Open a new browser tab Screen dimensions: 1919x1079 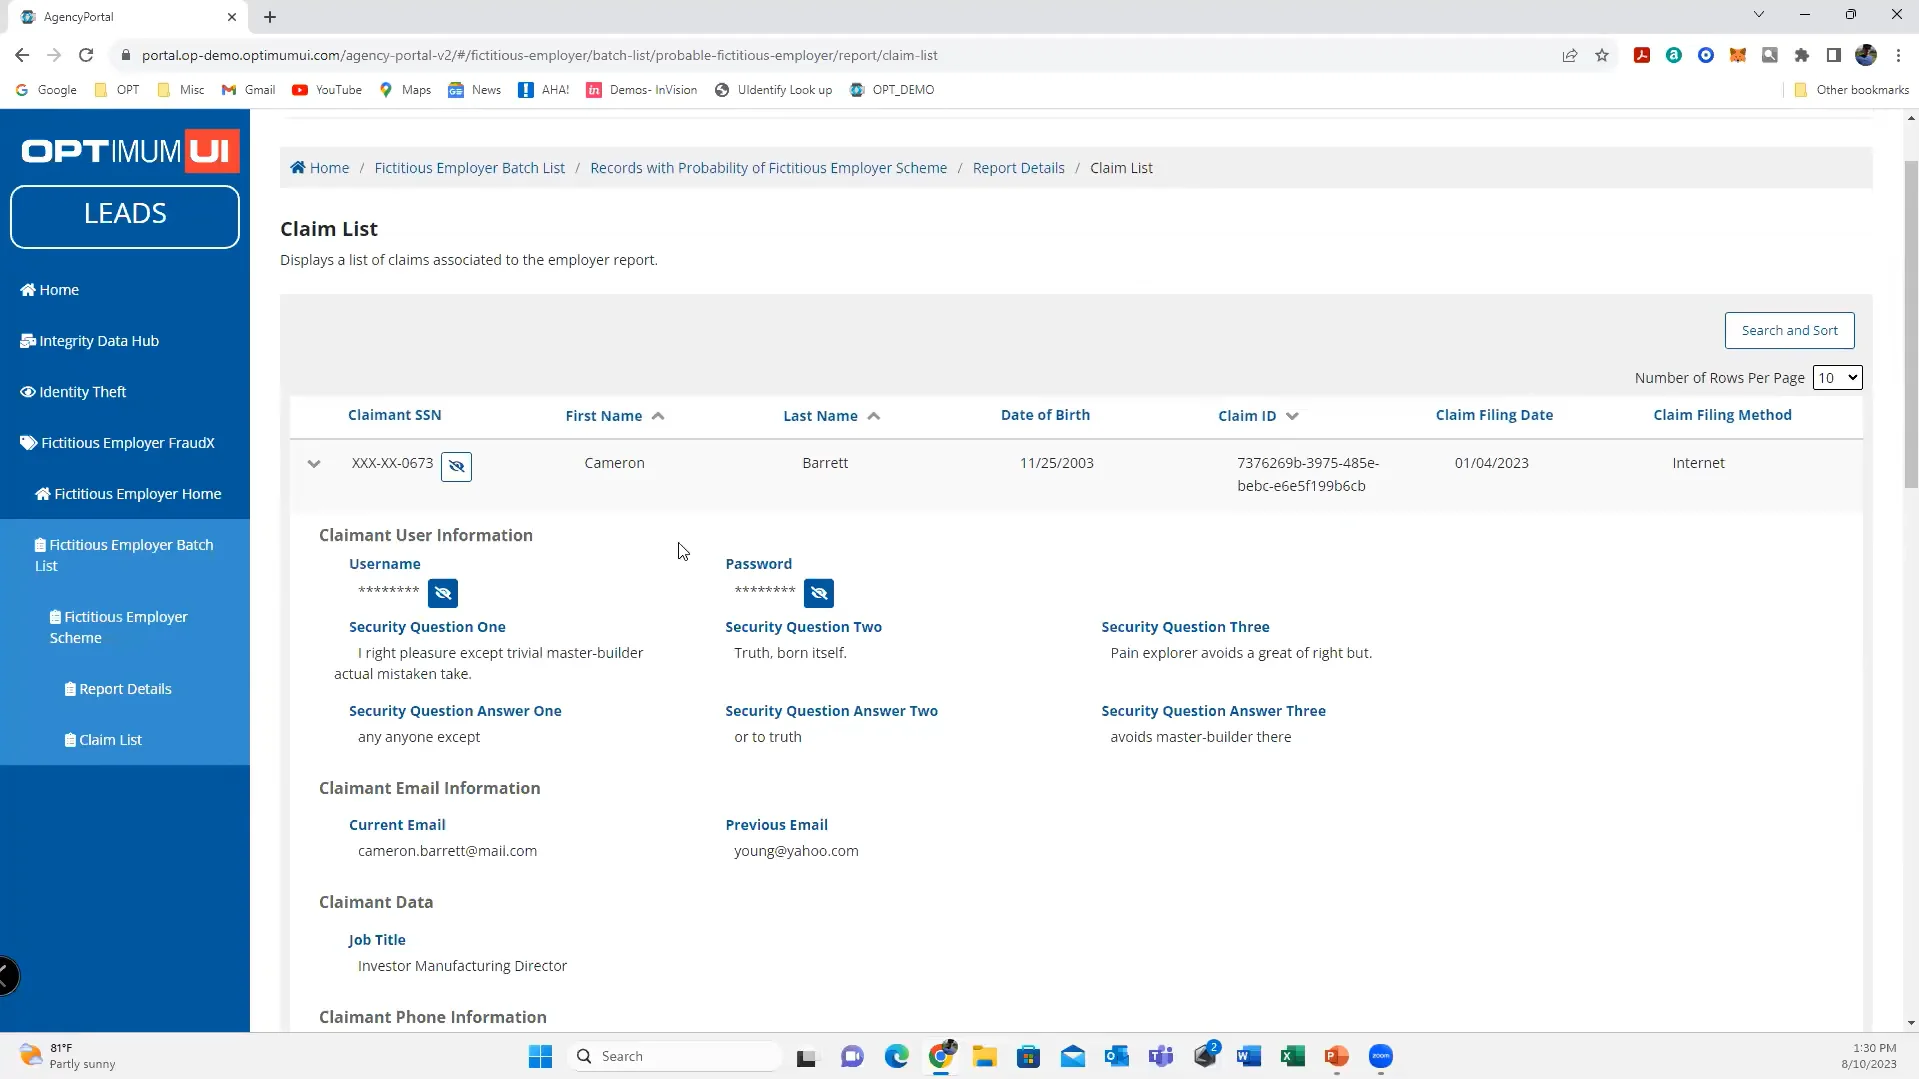point(270,17)
